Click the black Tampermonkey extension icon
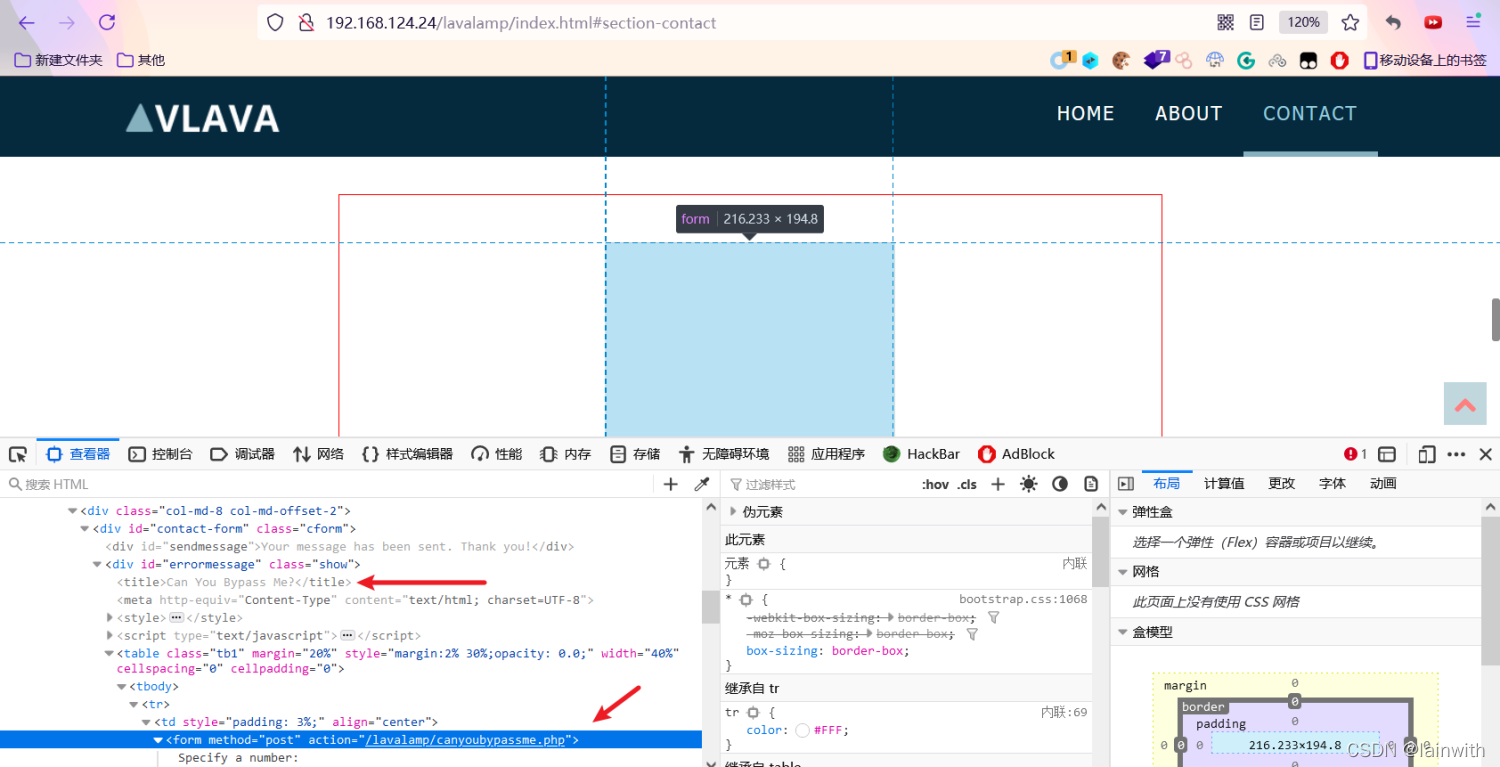 (1308, 60)
